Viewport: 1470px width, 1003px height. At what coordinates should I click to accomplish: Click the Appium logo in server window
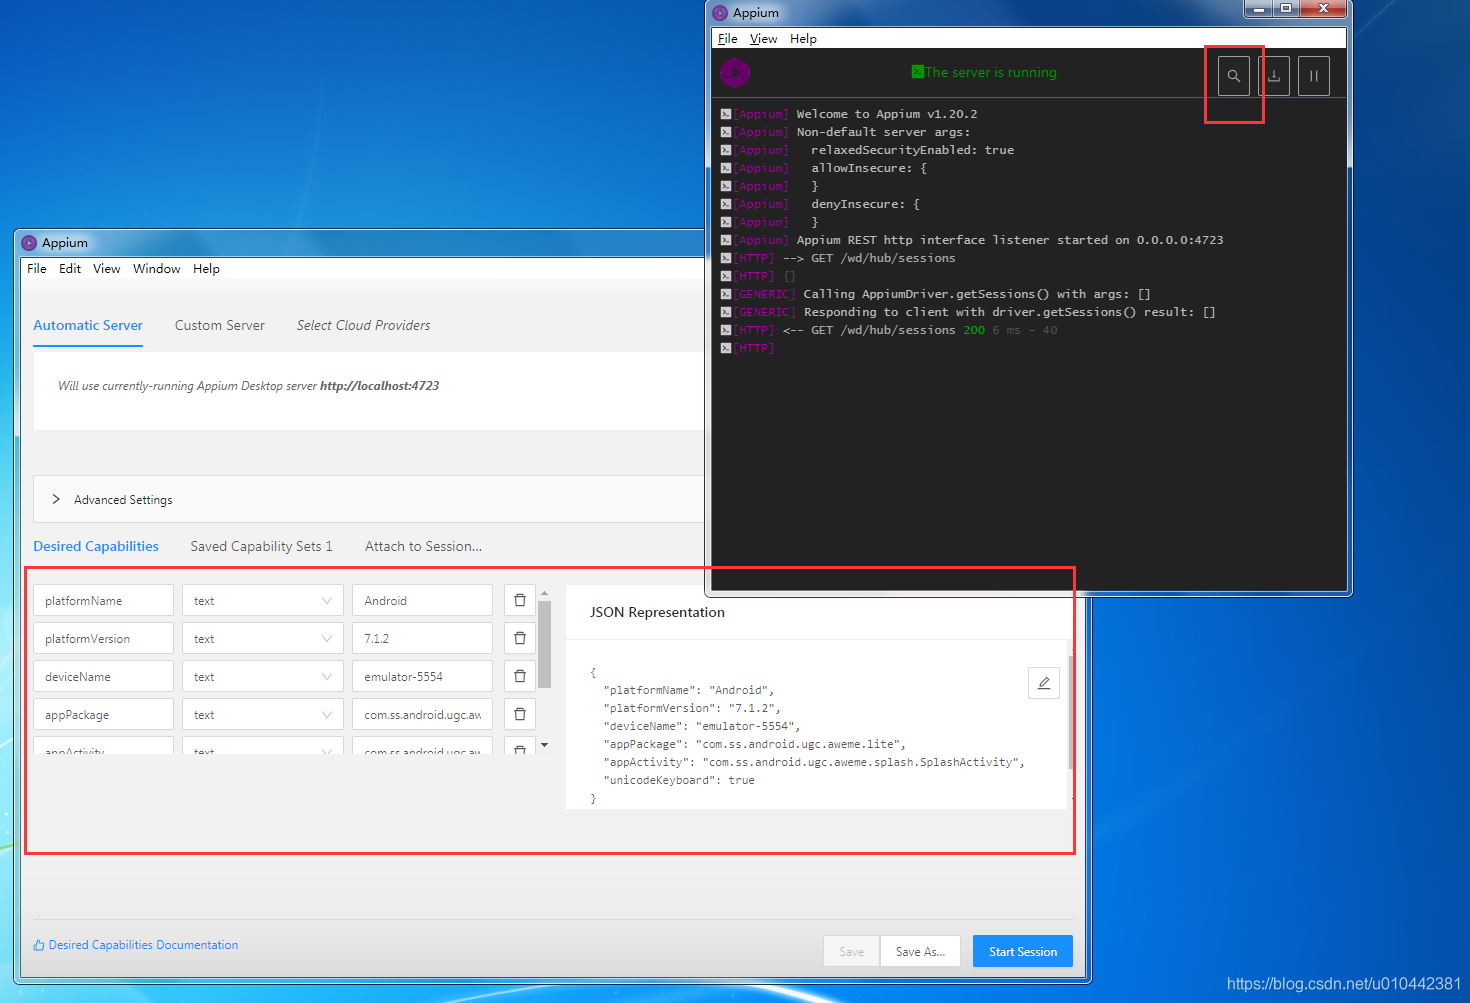pos(735,72)
